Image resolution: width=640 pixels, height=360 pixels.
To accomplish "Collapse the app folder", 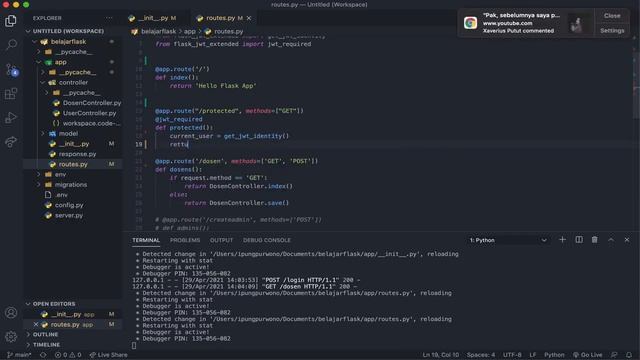I will 60,62.
